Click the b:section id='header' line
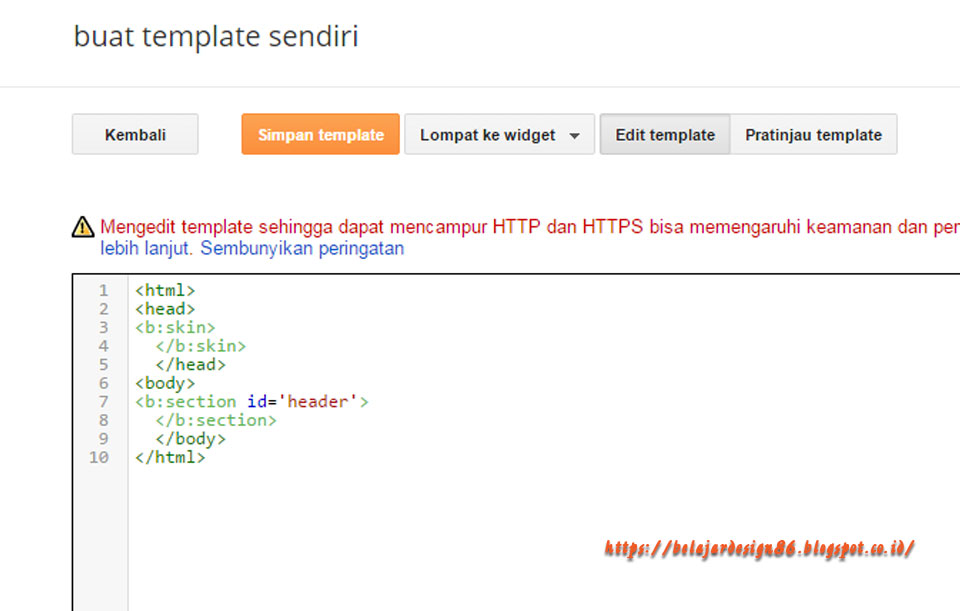The width and height of the screenshot is (960, 611). point(252,402)
